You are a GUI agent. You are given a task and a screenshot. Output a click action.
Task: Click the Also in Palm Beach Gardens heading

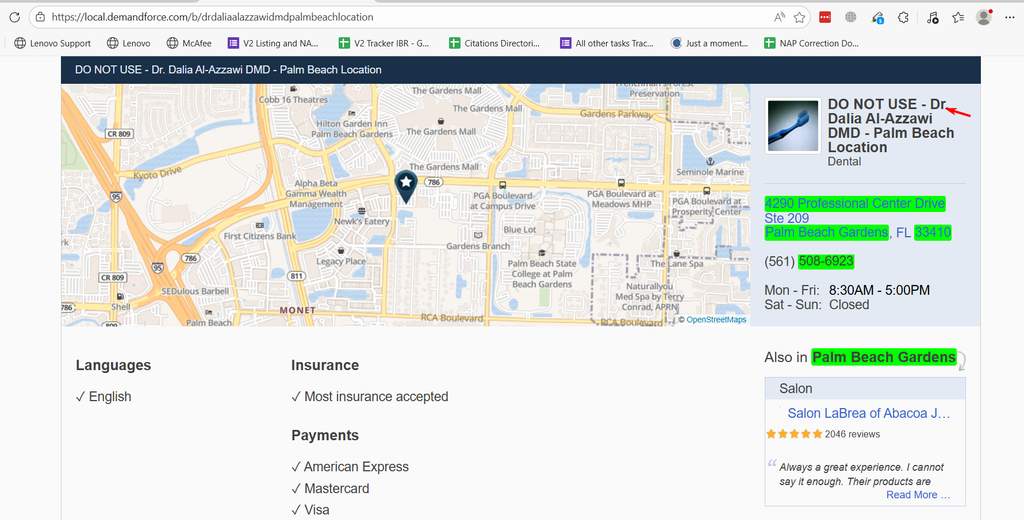[861, 357]
